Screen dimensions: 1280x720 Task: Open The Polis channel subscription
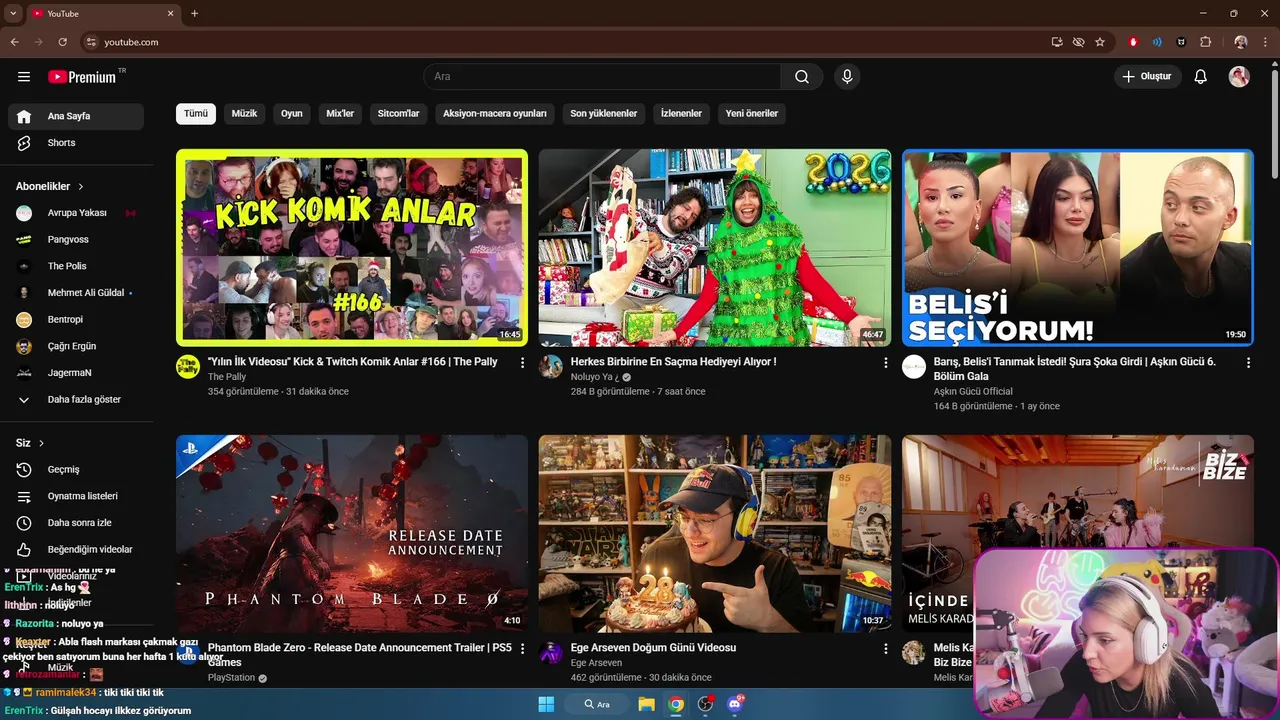pyautogui.click(x=76, y=266)
